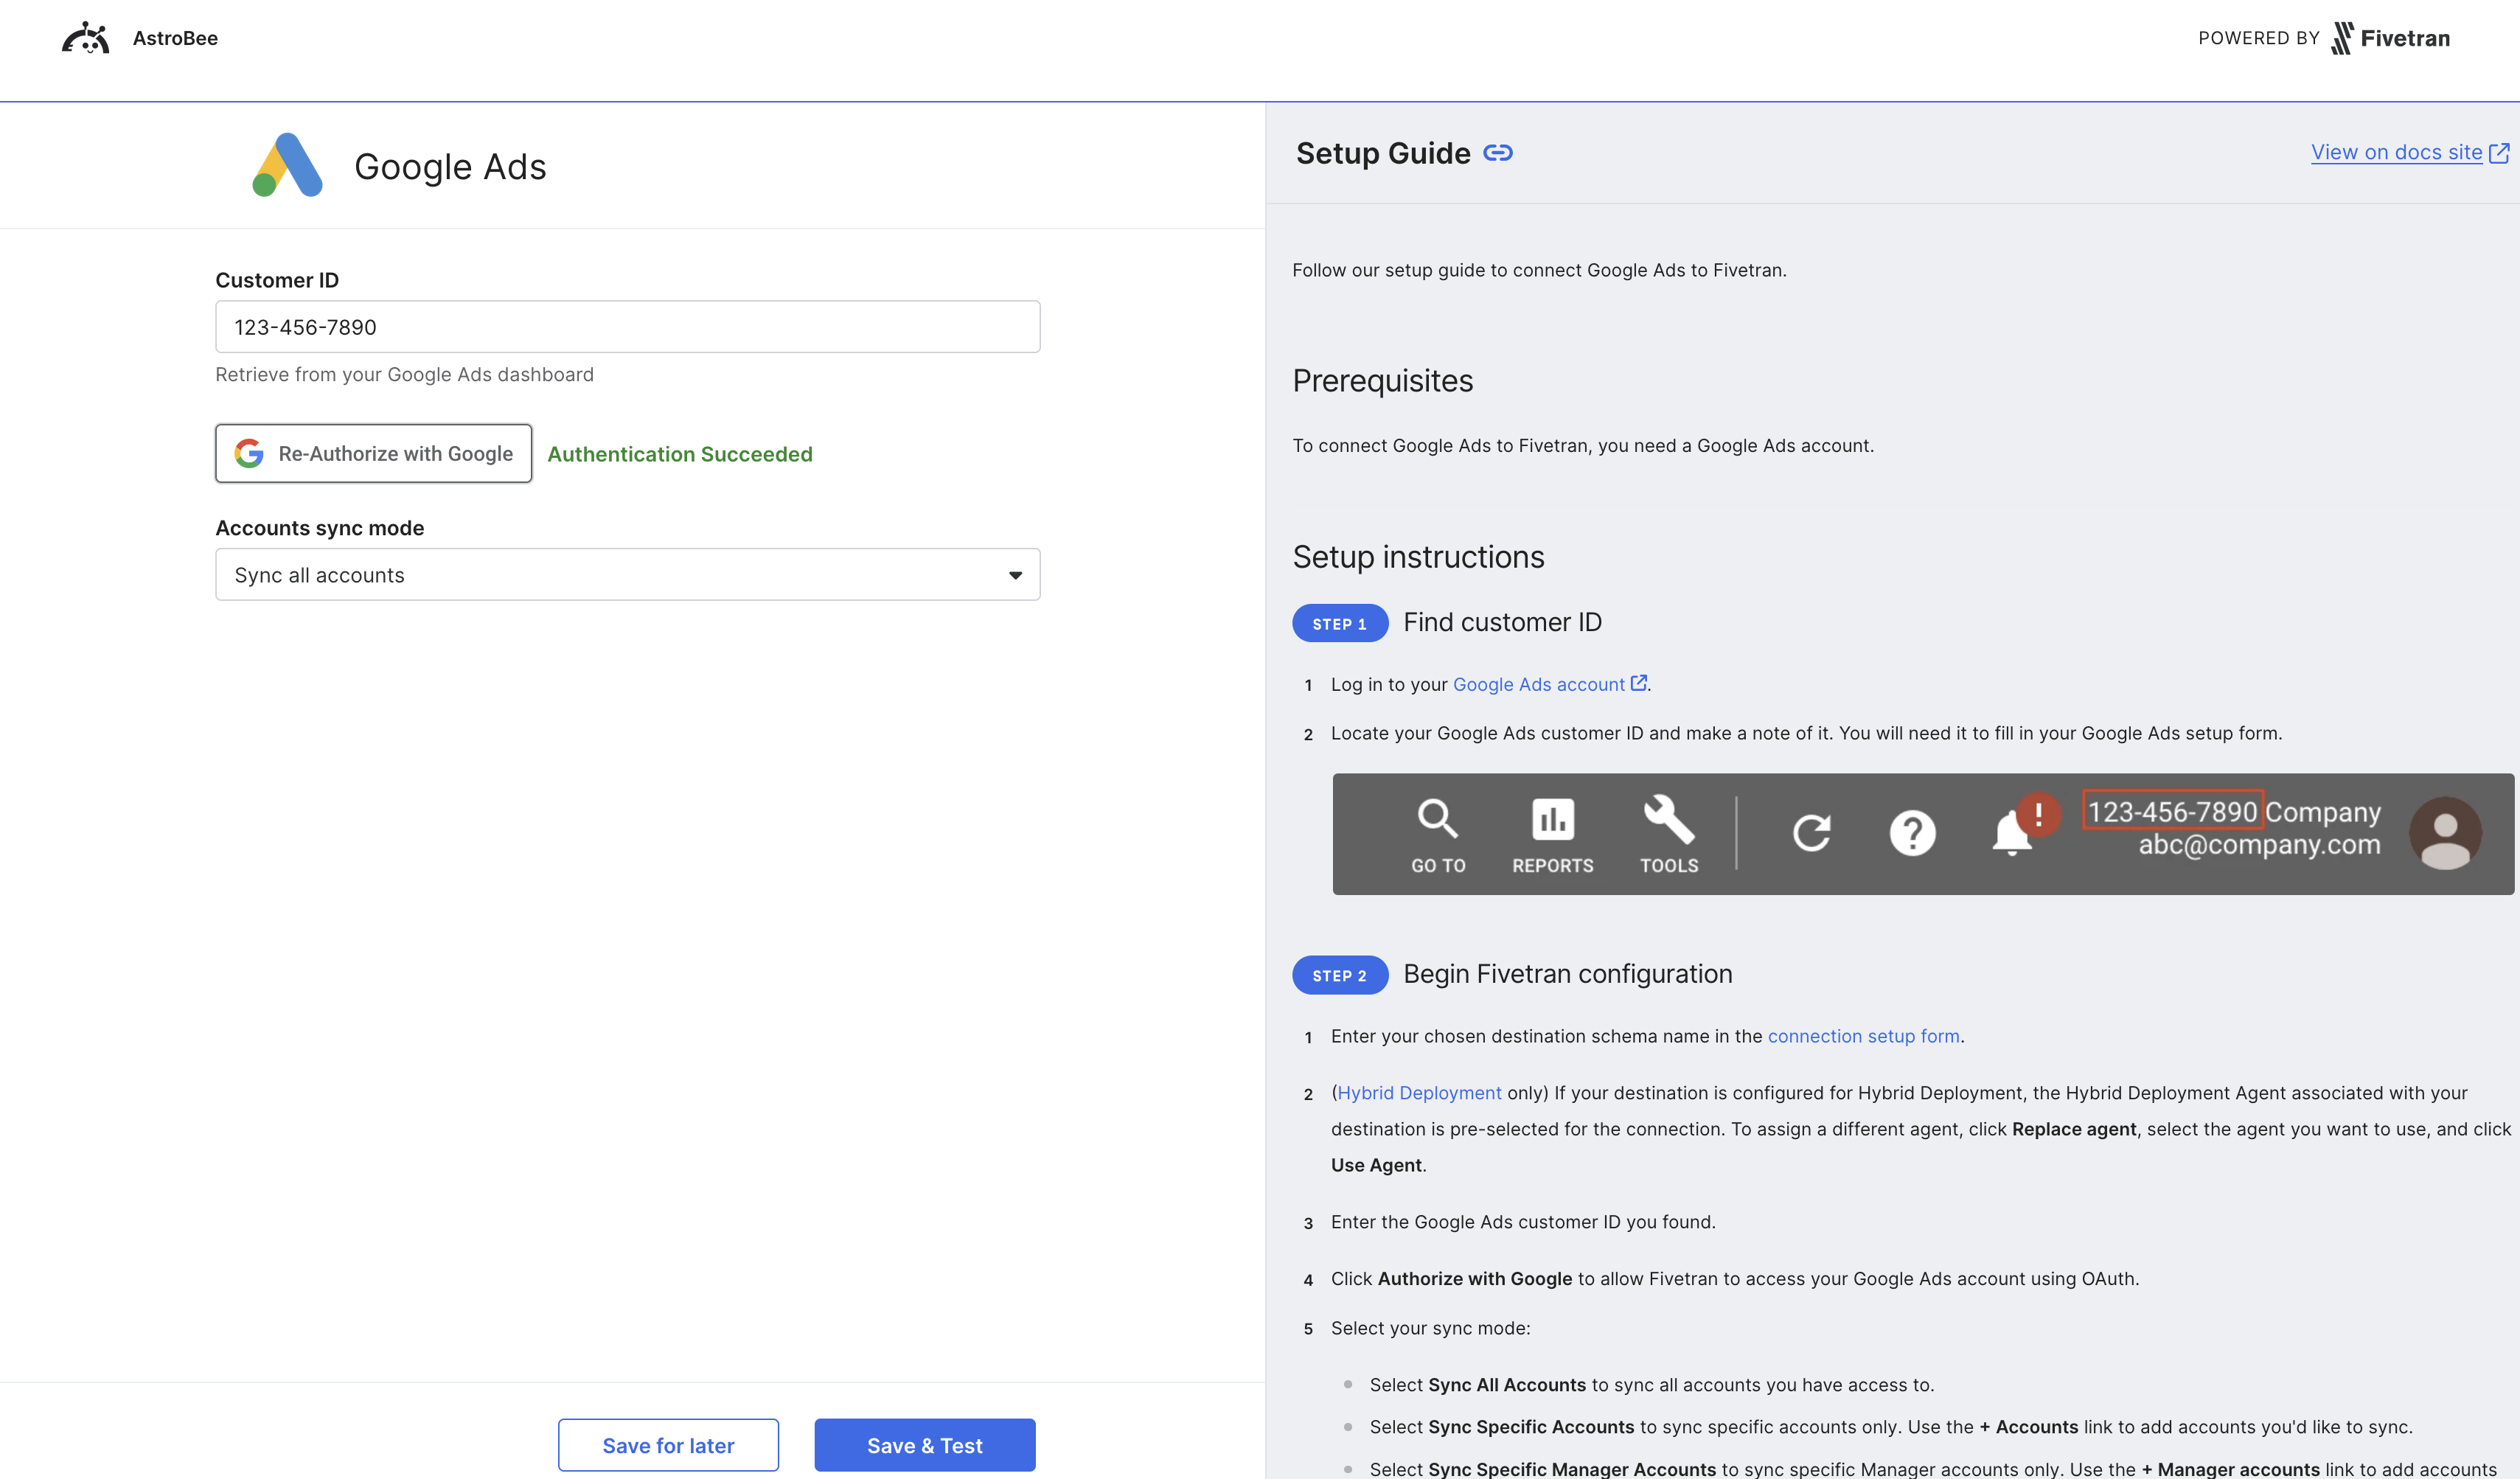Image resolution: width=2520 pixels, height=1479 pixels.
Task: Click the chevron arrow on Sync all accounts
Action: [1014, 574]
